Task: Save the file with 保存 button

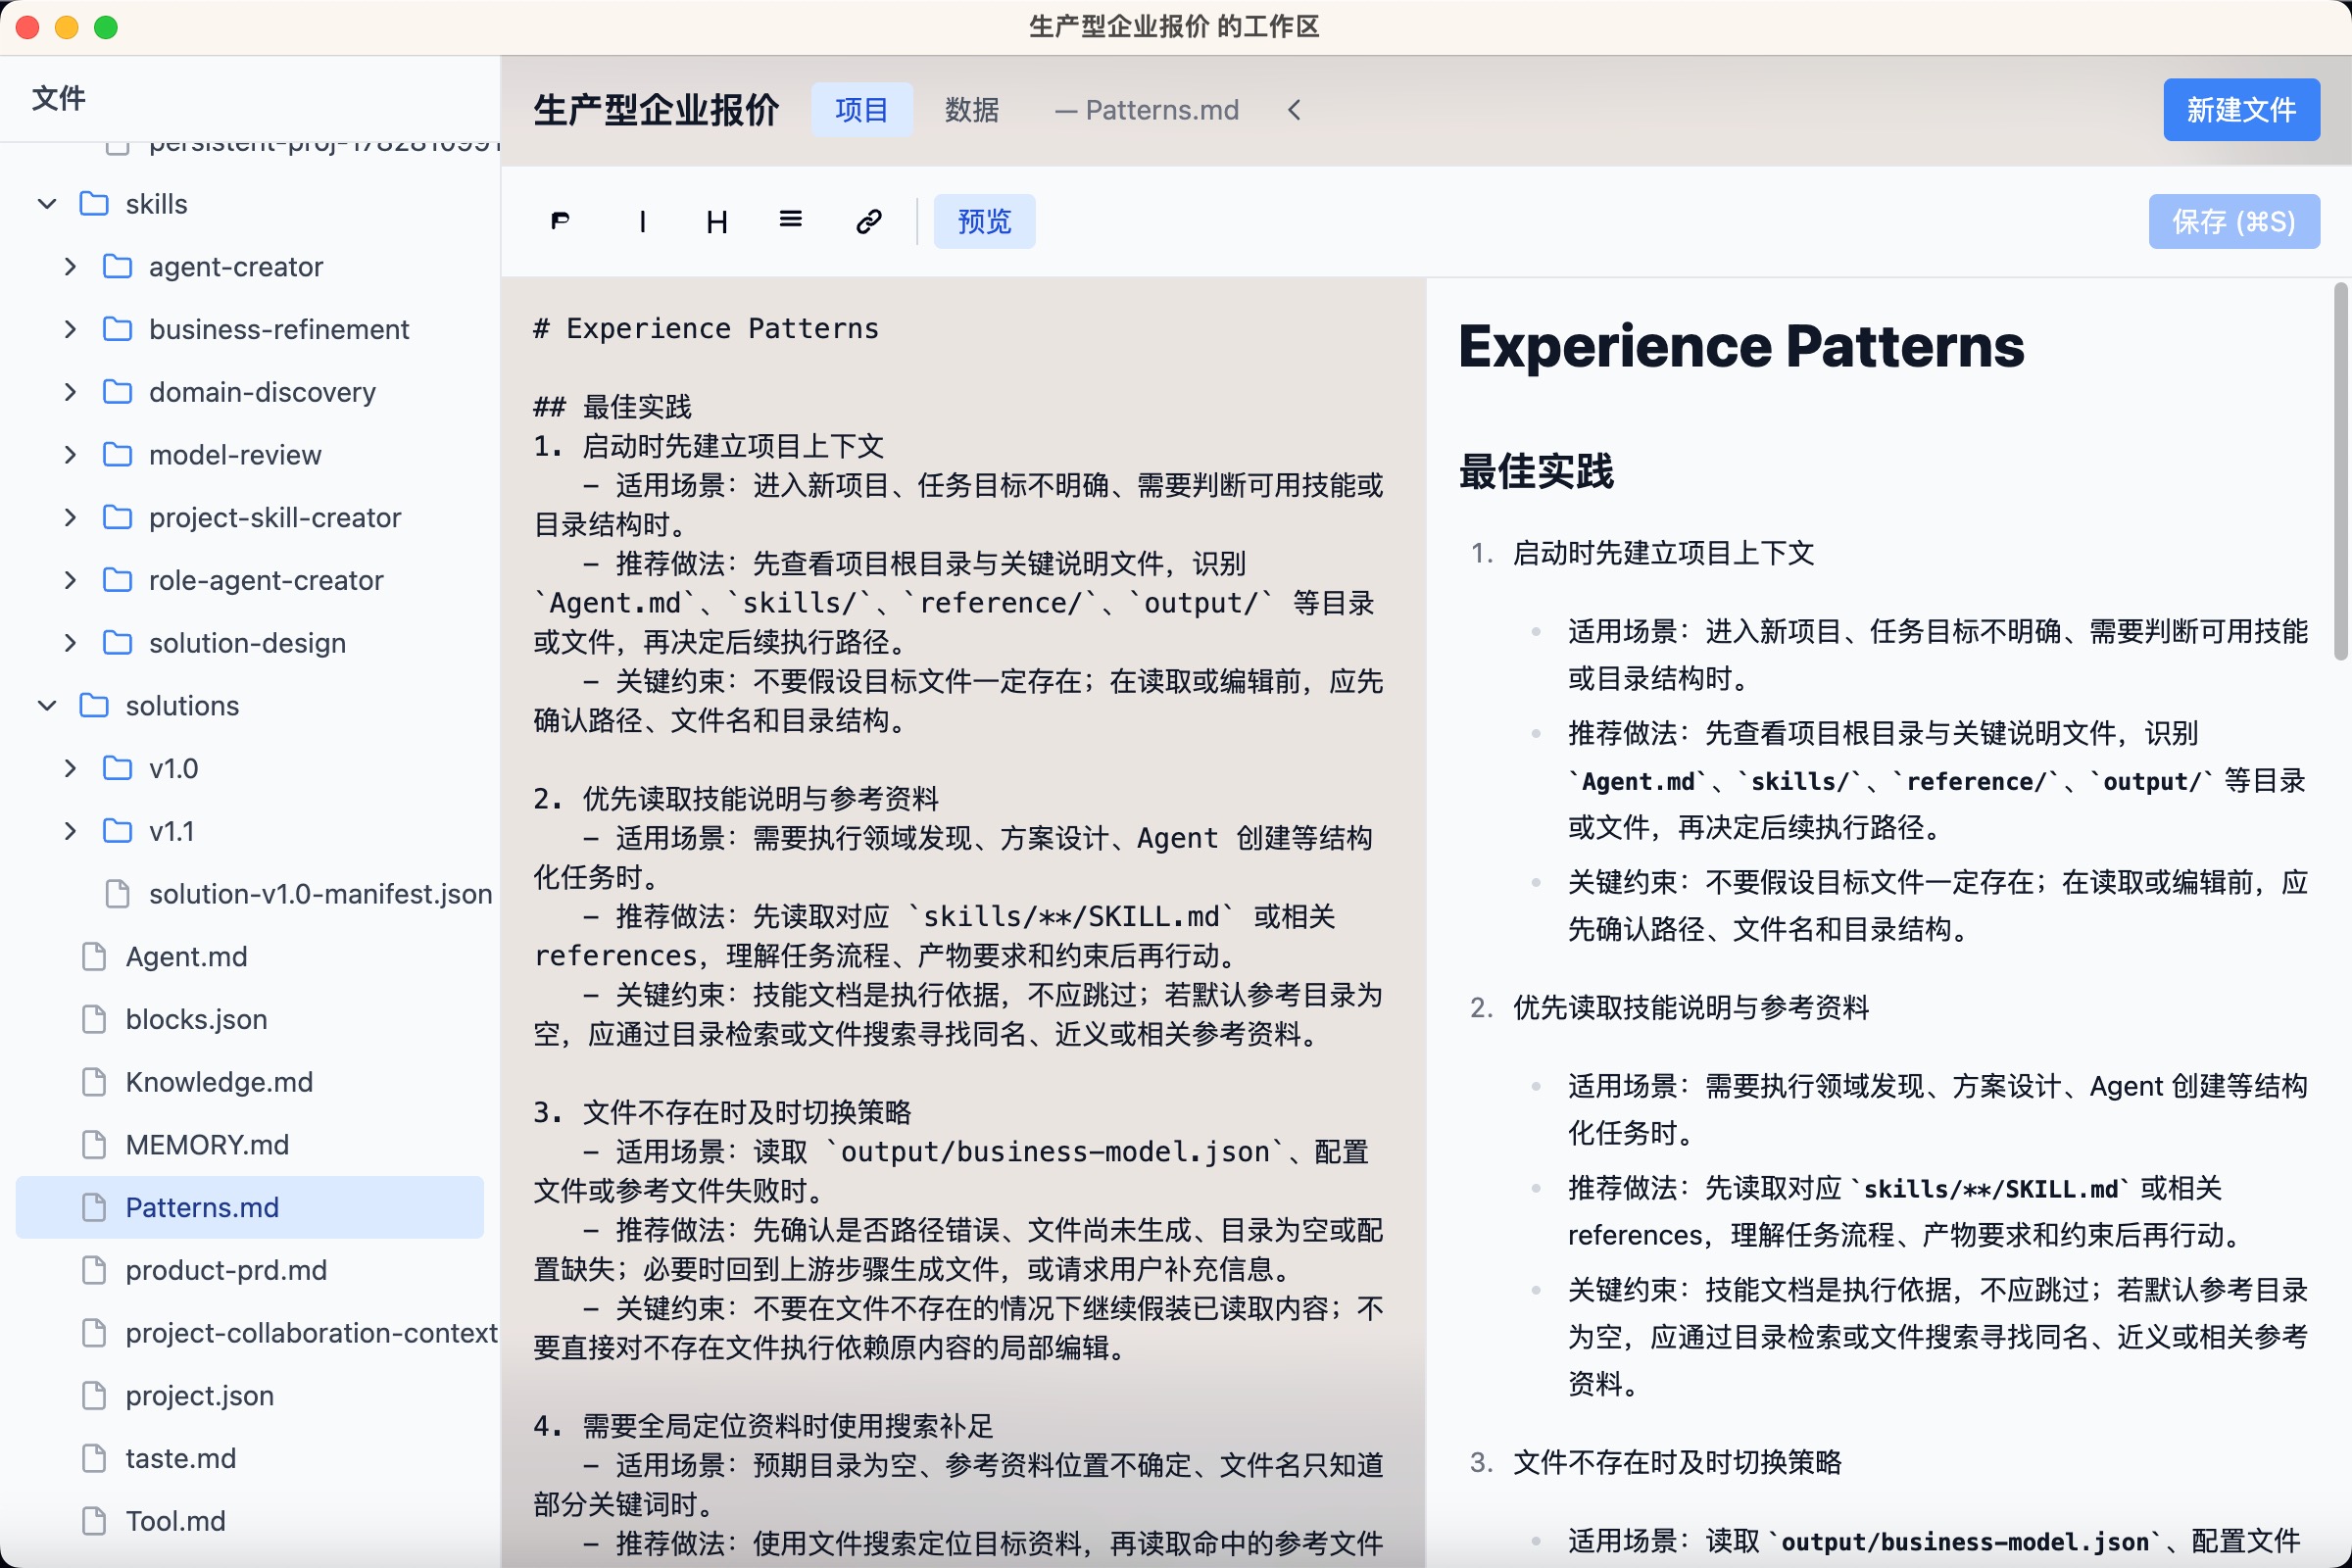Action: tap(2234, 221)
